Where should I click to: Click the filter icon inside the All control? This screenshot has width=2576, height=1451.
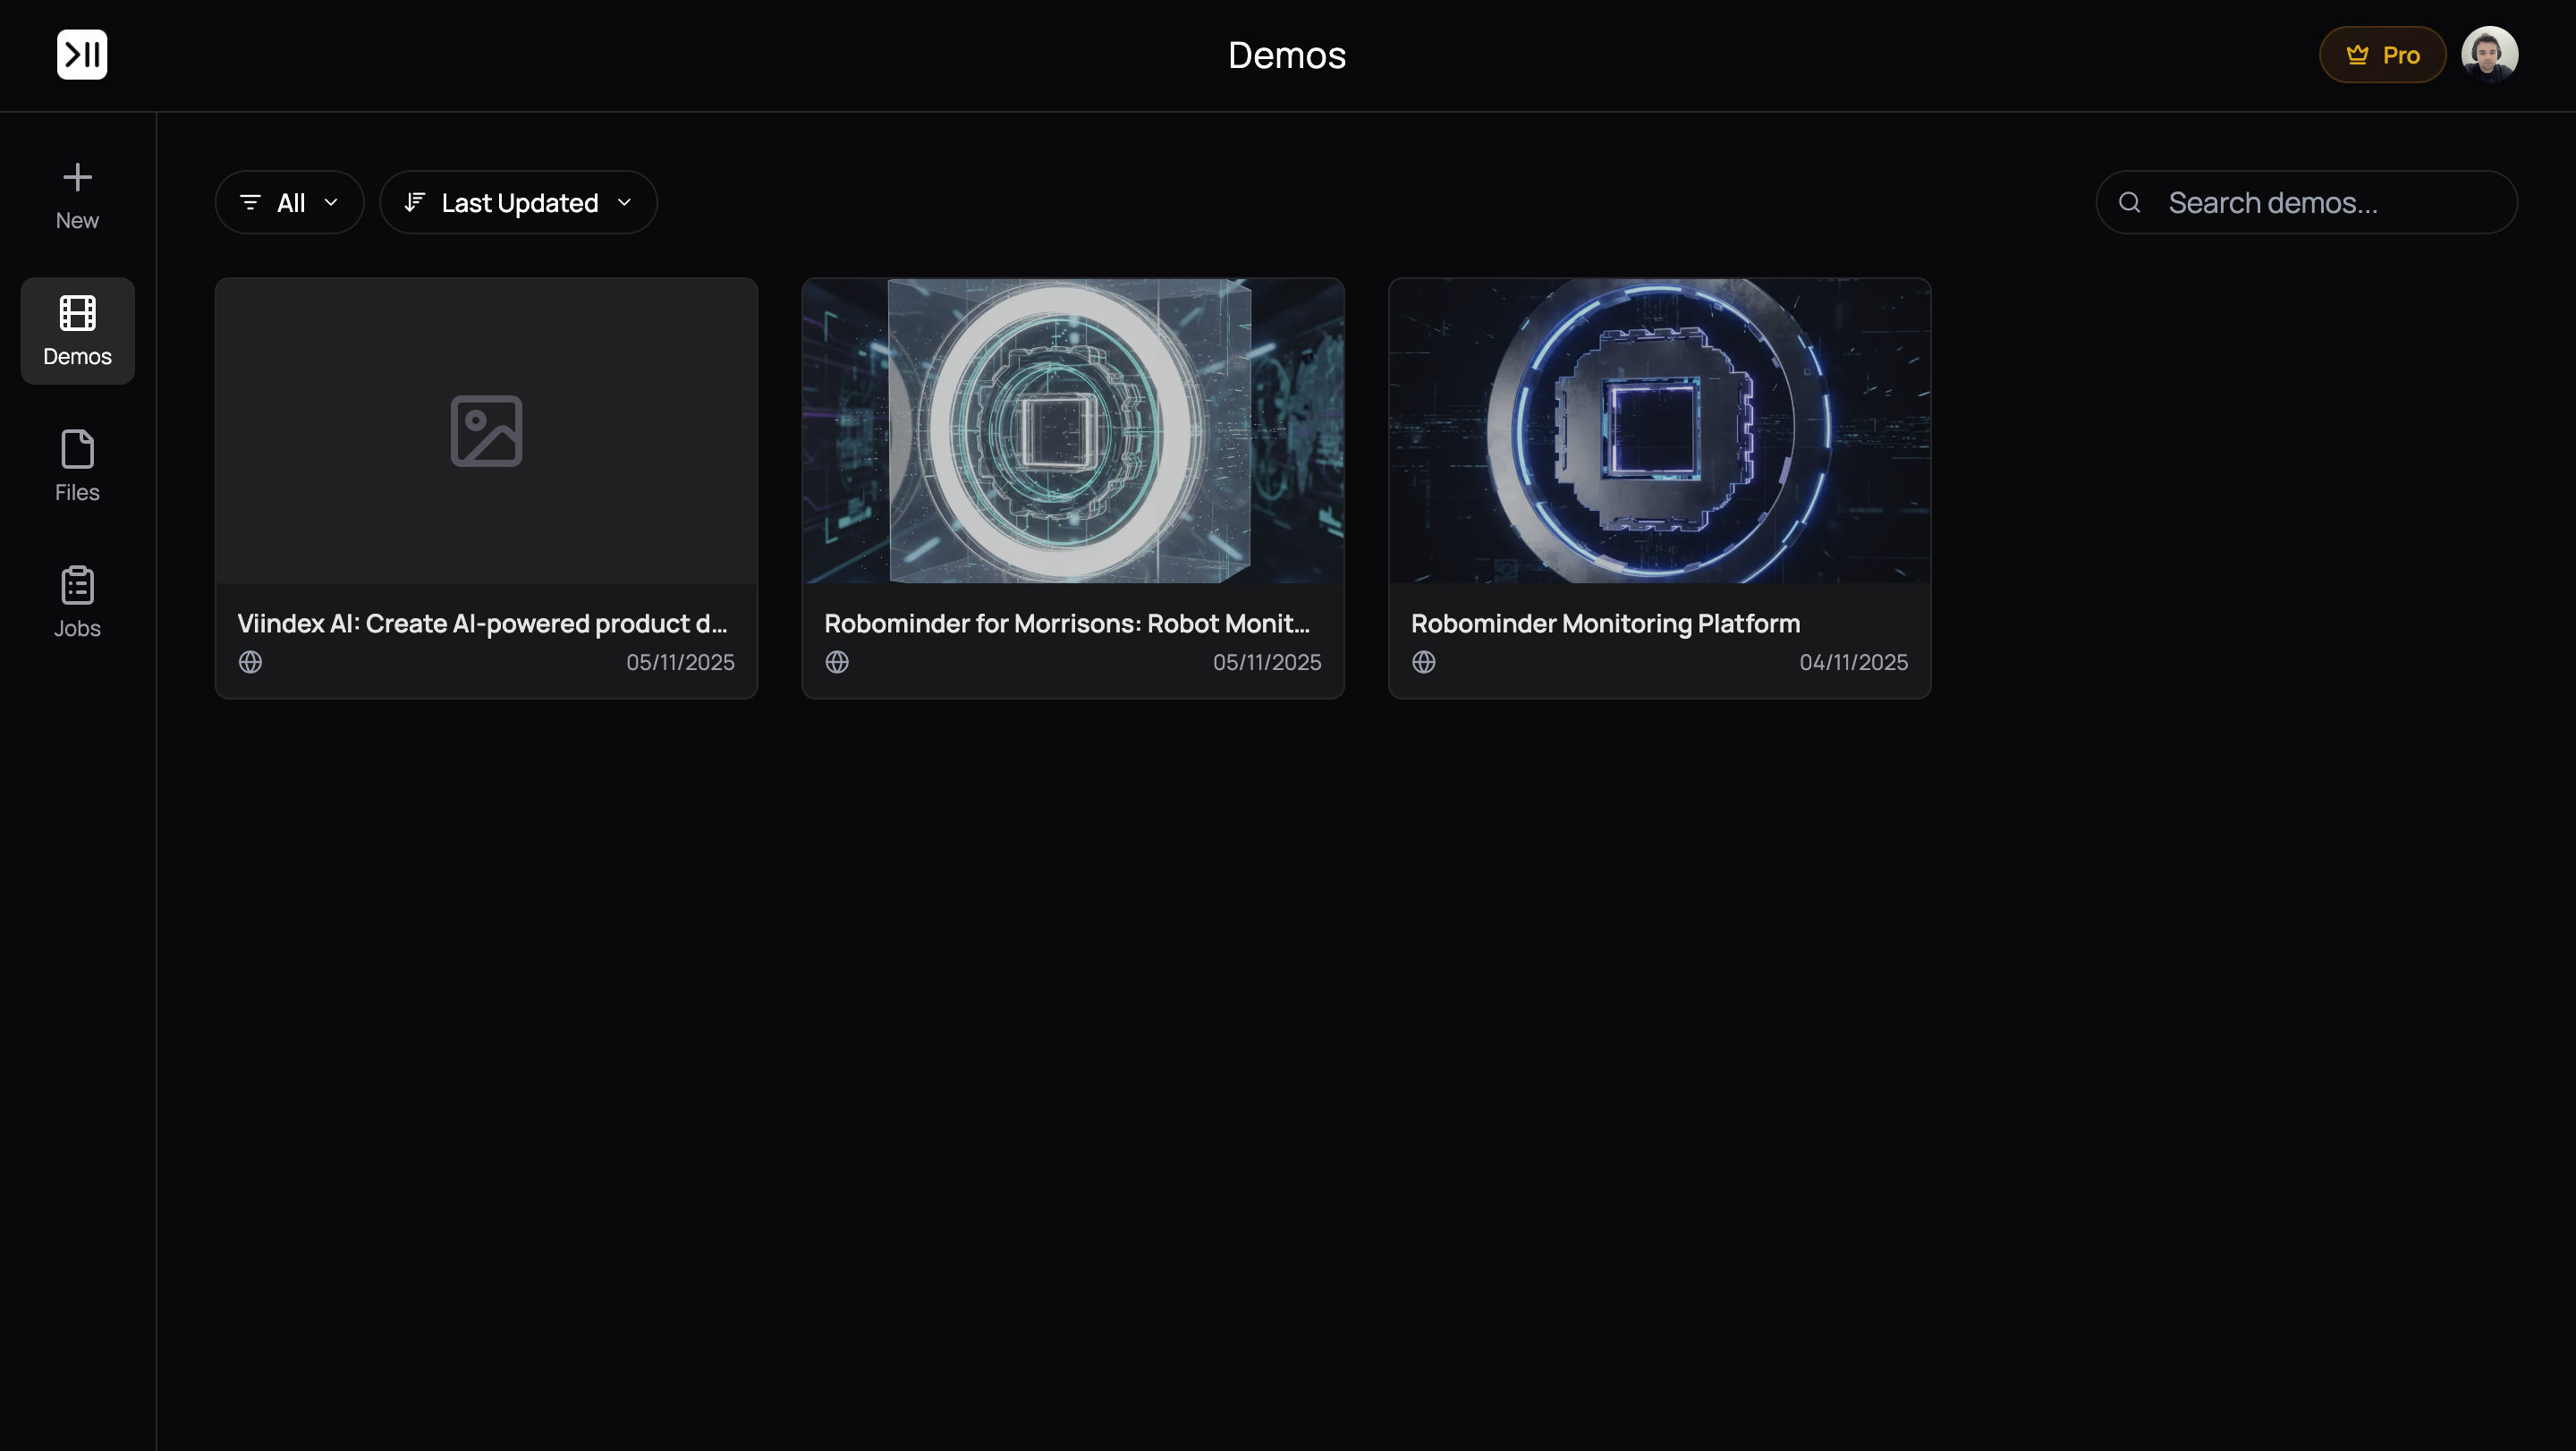click(250, 202)
